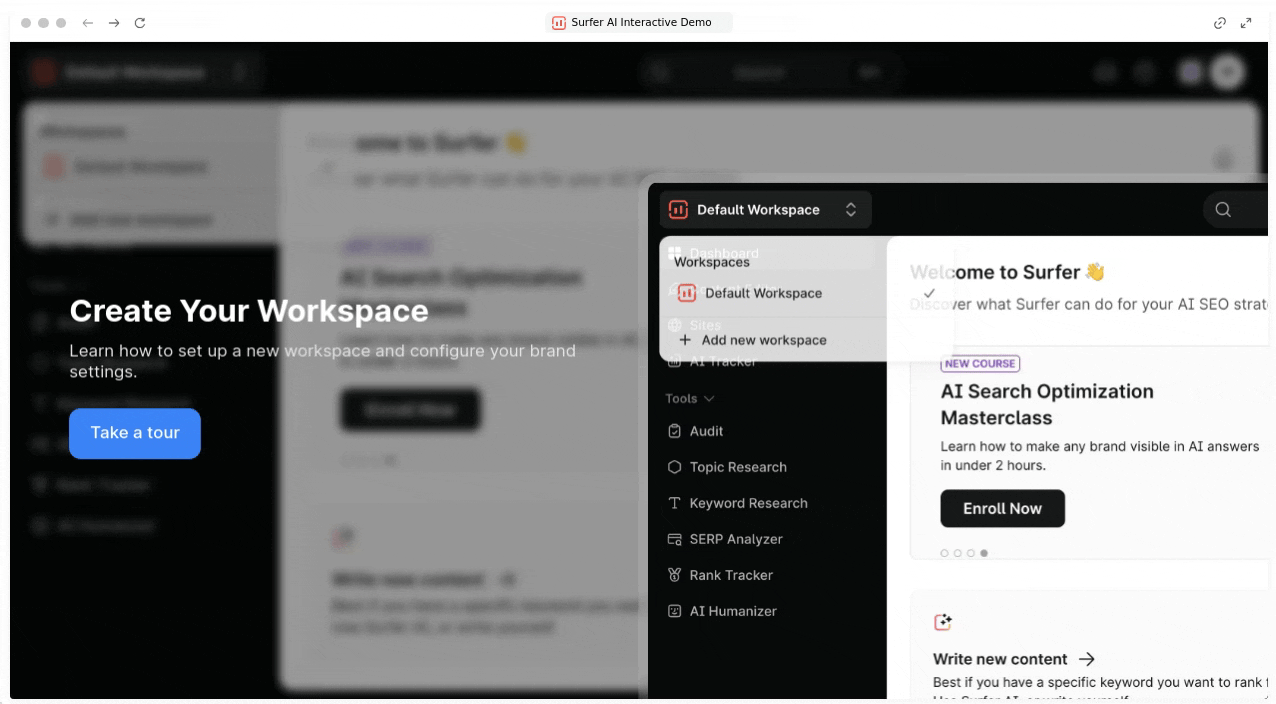Viewport: 1276px width, 704px height.
Task: Click the Surfer logo in workspace switcher
Action: [x=678, y=210]
